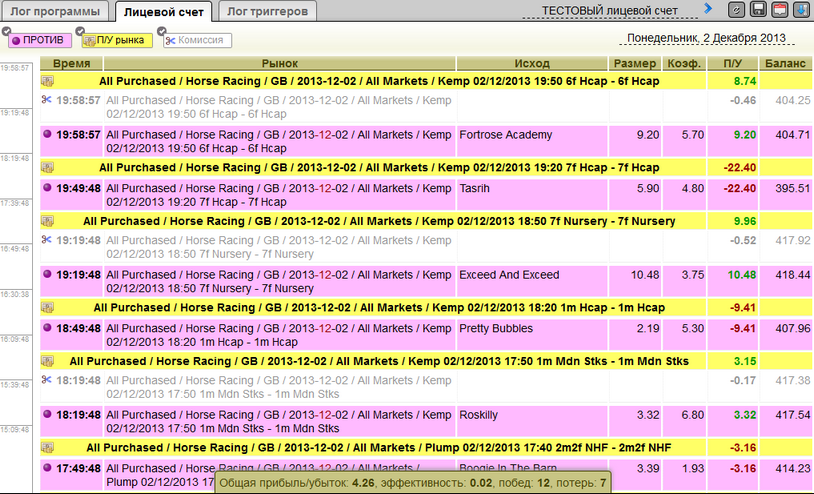Click the balance value 418.44

(793, 275)
